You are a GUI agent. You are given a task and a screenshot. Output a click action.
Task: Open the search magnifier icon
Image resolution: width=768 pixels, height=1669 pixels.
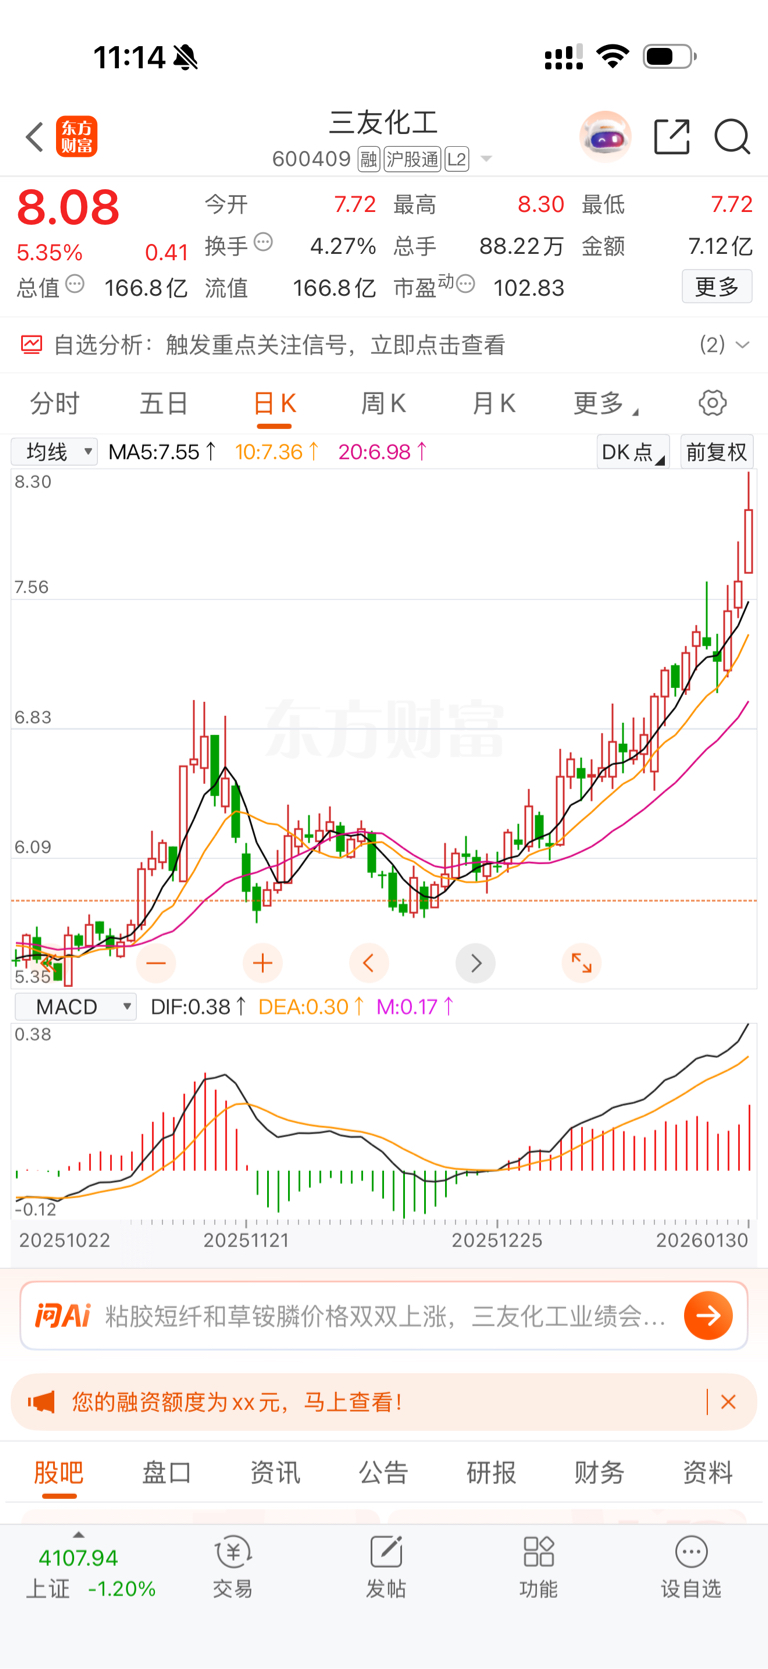732,136
